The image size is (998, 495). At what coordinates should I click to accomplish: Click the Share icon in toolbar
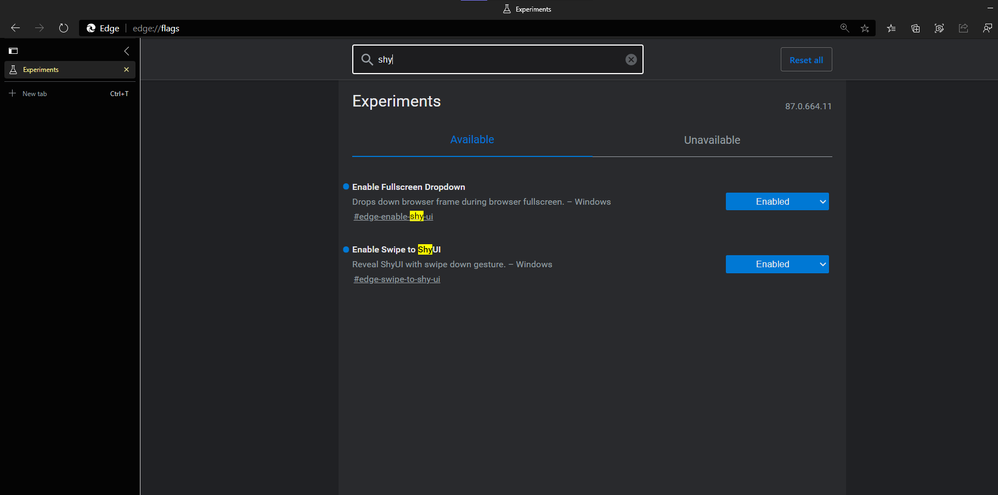pyautogui.click(x=963, y=28)
